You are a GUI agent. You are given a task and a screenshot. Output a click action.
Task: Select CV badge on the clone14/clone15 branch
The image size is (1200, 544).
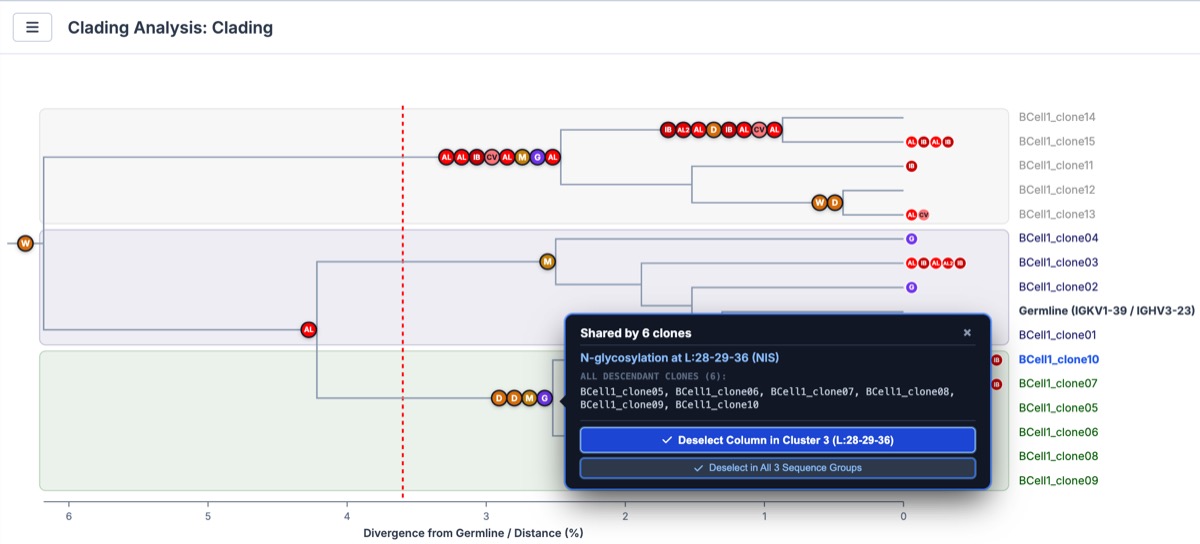pyautogui.click(x=759, y=130)
